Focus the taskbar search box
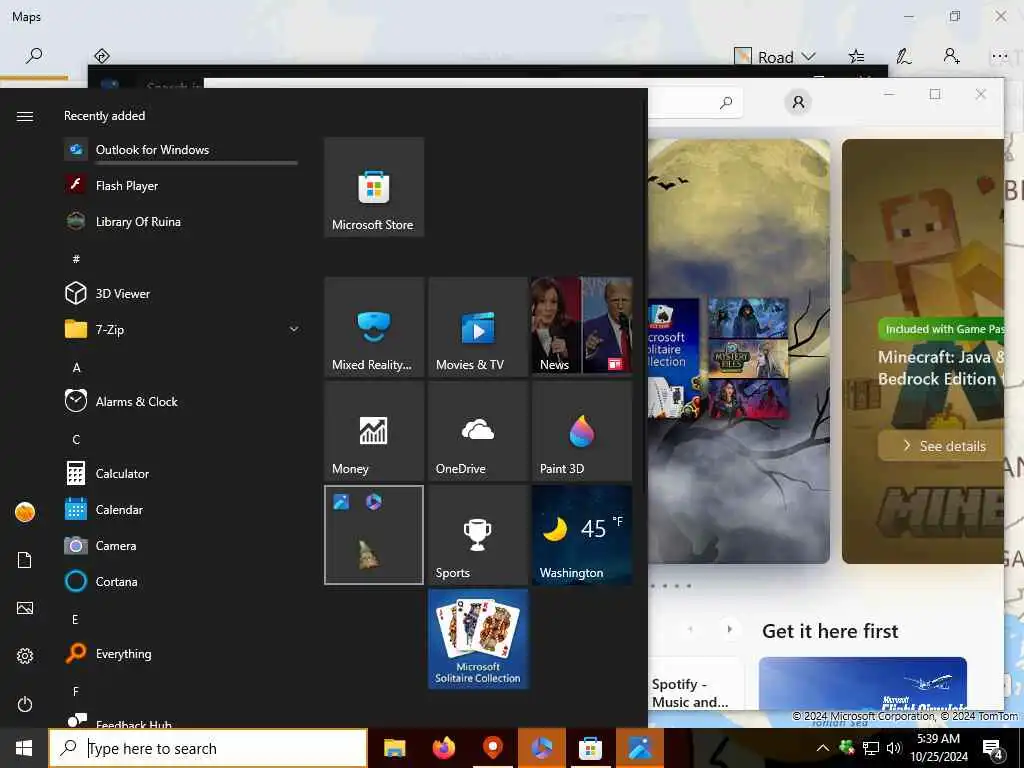Image resolution: width=1024 pixels, height=768 pixels. click(208, 748)
